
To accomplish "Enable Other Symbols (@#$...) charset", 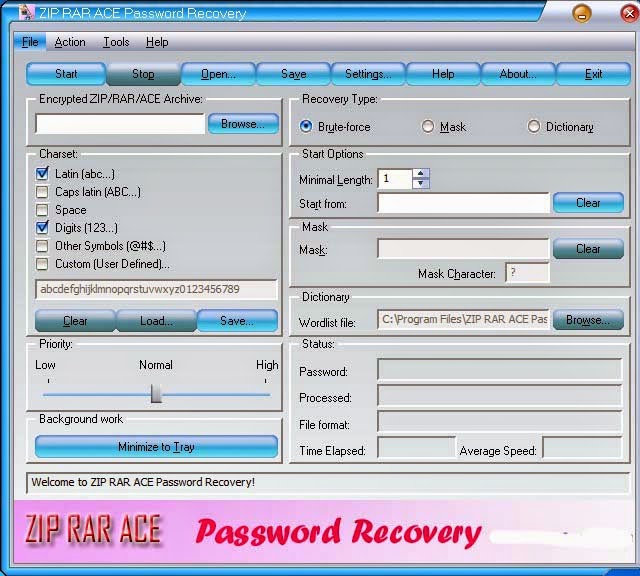I will click(x=42, y=246).
